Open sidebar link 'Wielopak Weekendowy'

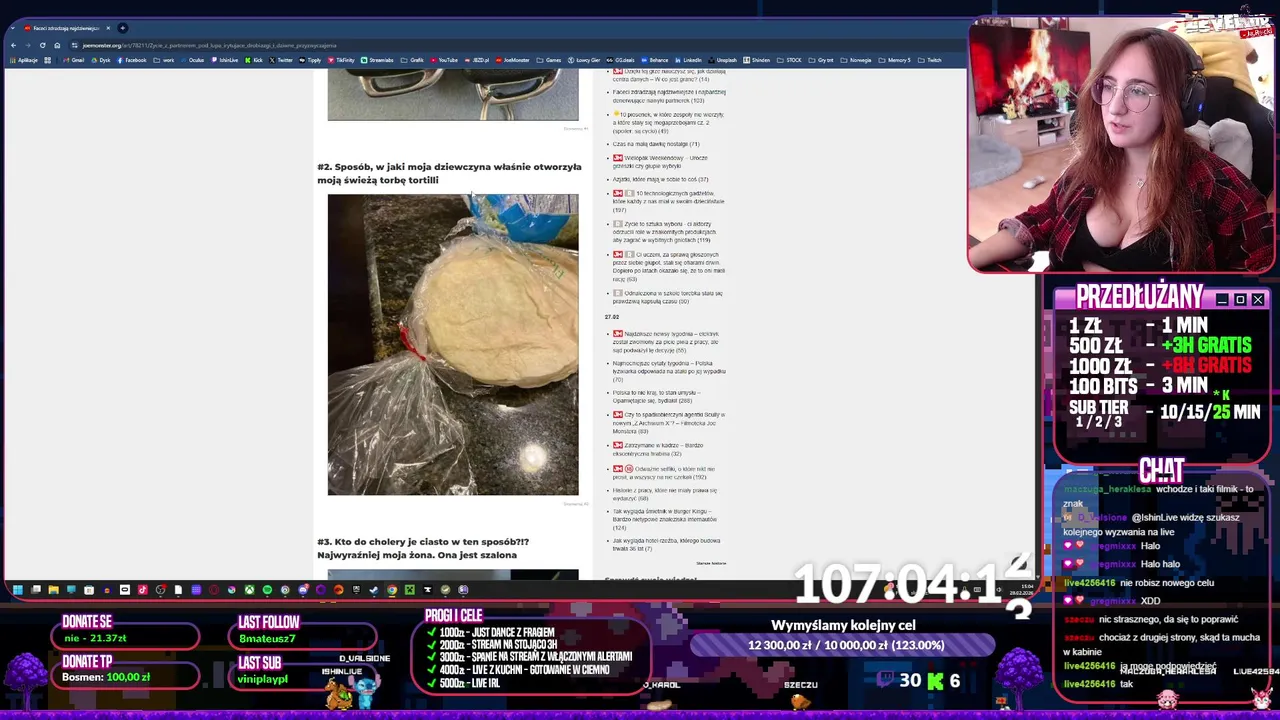[x=660, y=162]
